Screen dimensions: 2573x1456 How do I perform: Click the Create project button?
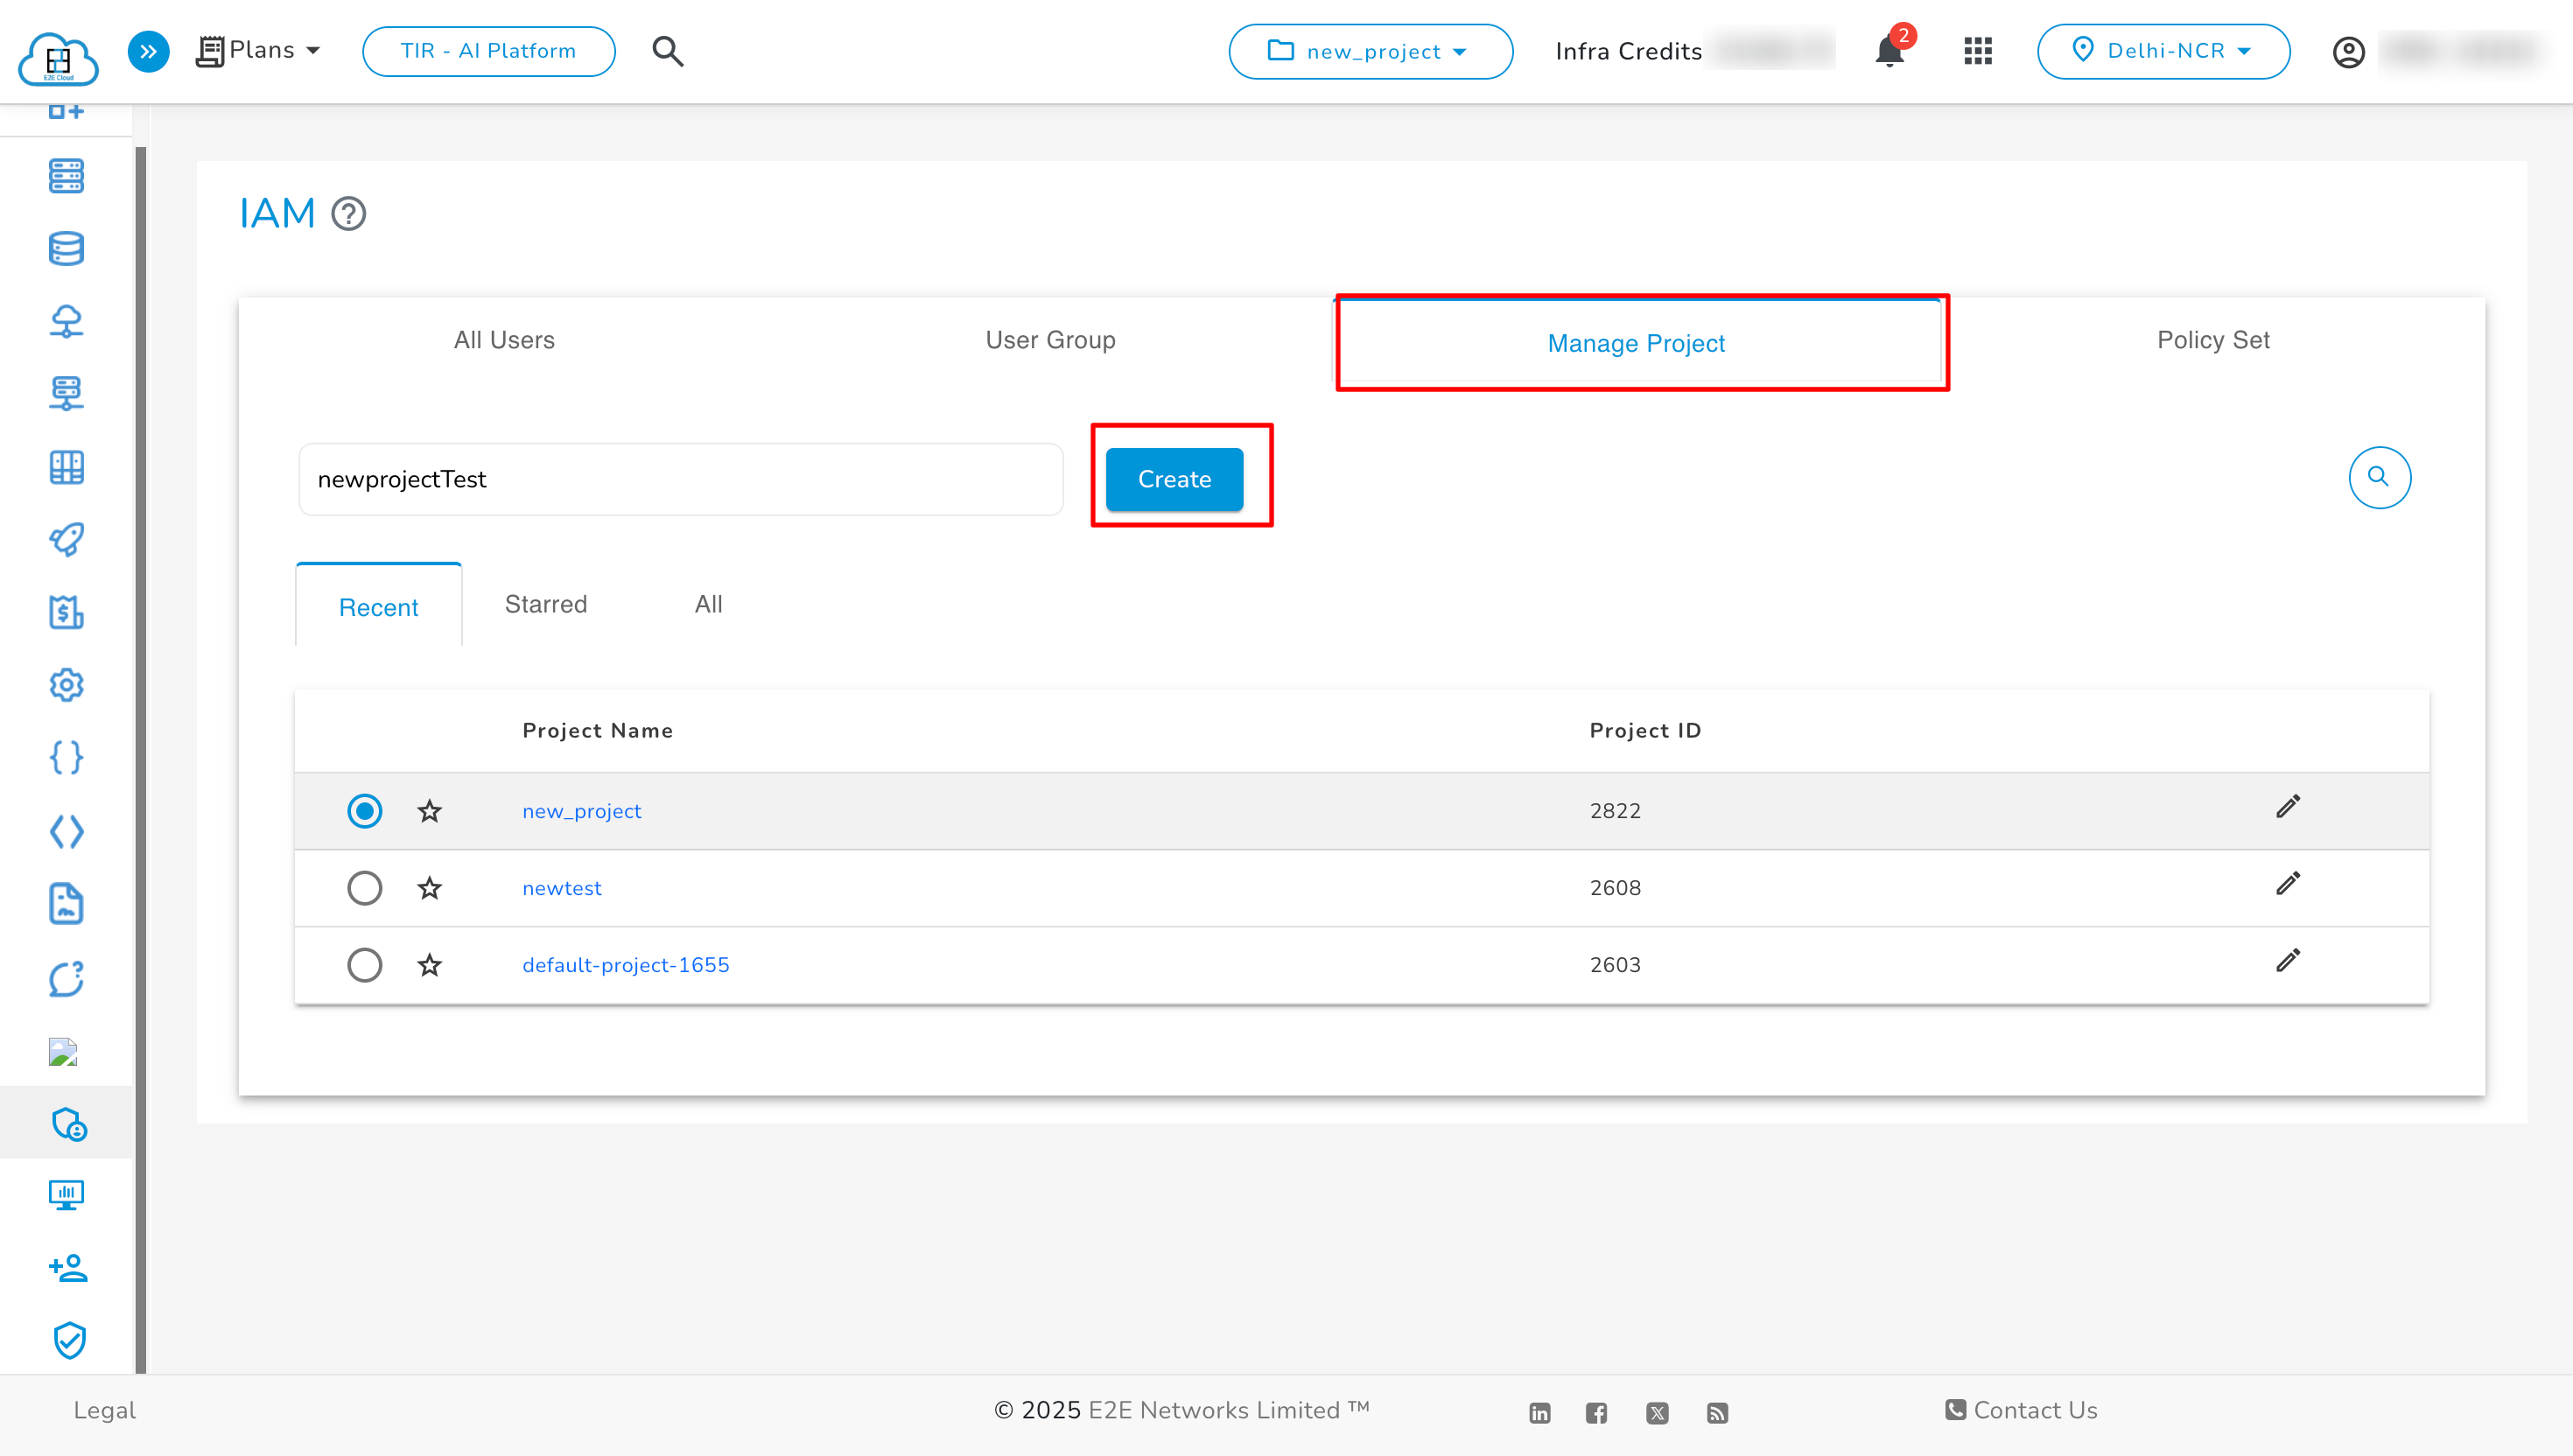point(1174,480)
